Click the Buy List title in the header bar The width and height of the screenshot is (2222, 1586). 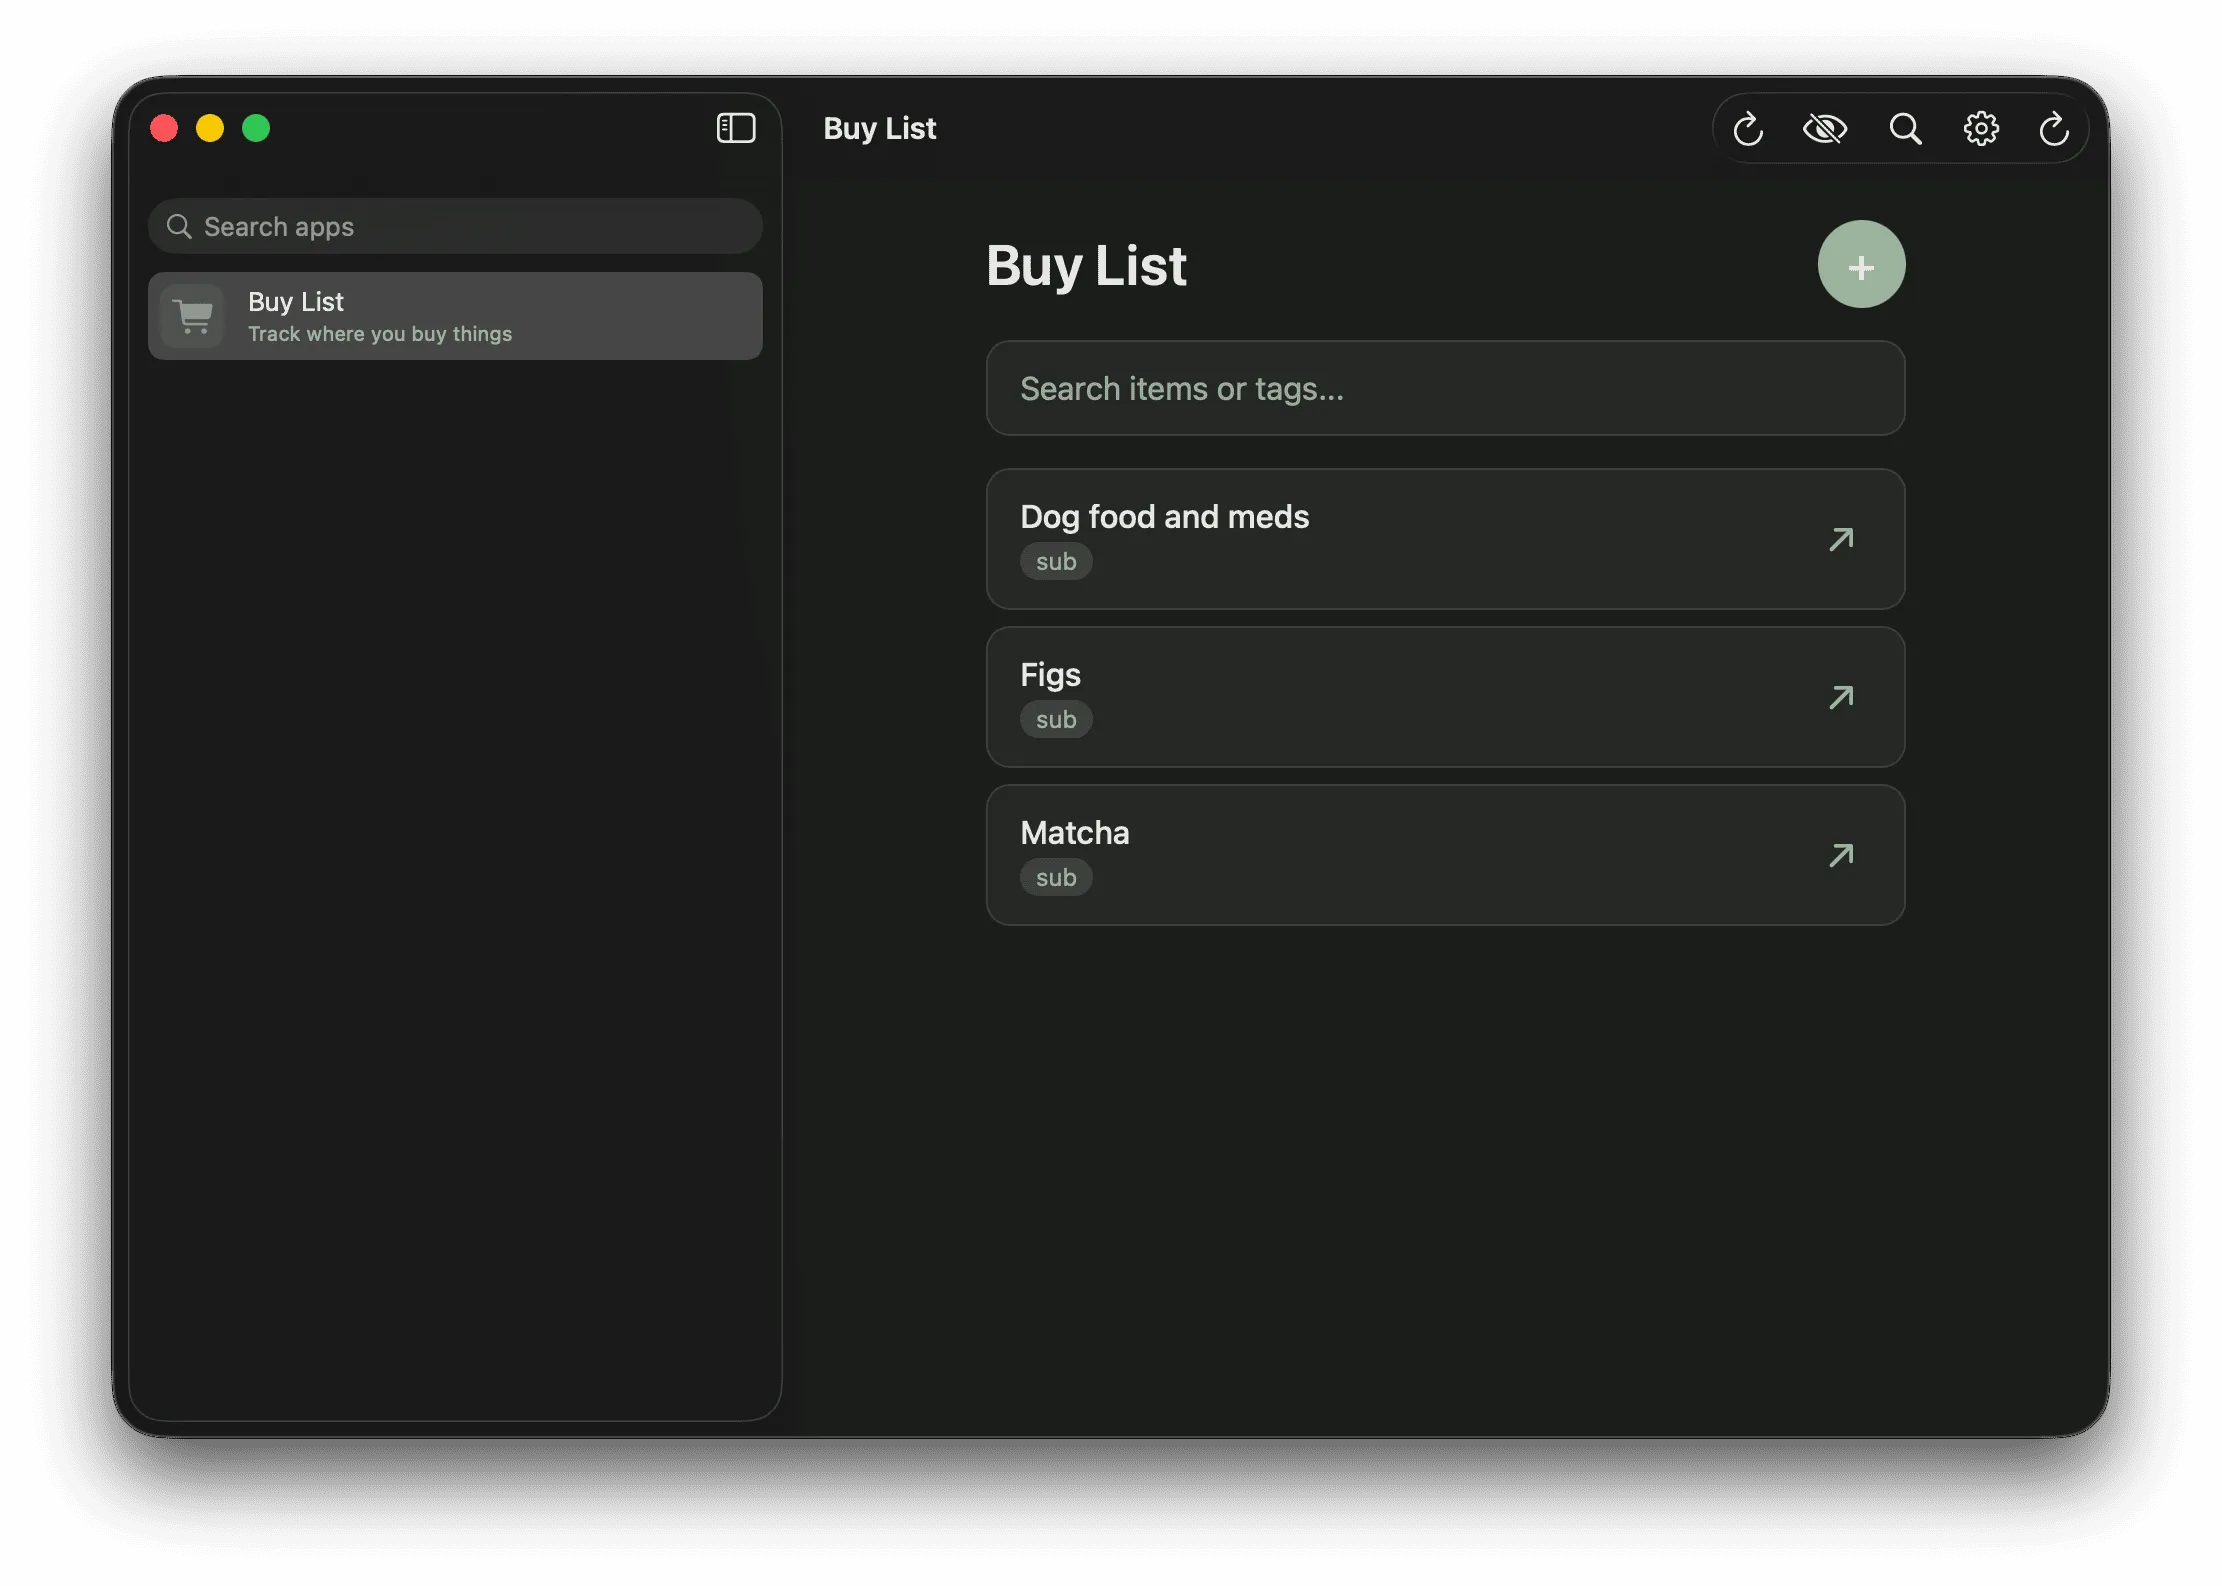879,128
